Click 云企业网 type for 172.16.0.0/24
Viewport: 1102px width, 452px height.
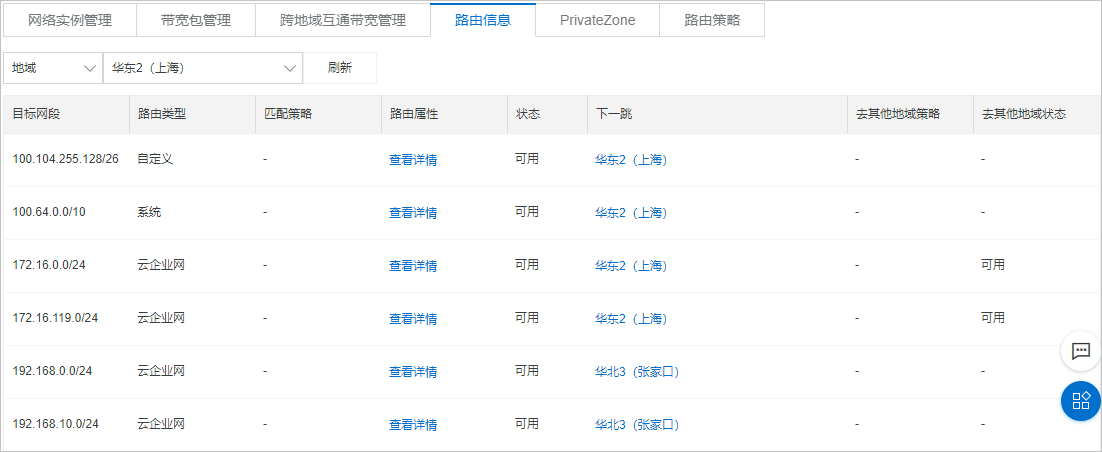pyautogui.click(x=161, y=265)
